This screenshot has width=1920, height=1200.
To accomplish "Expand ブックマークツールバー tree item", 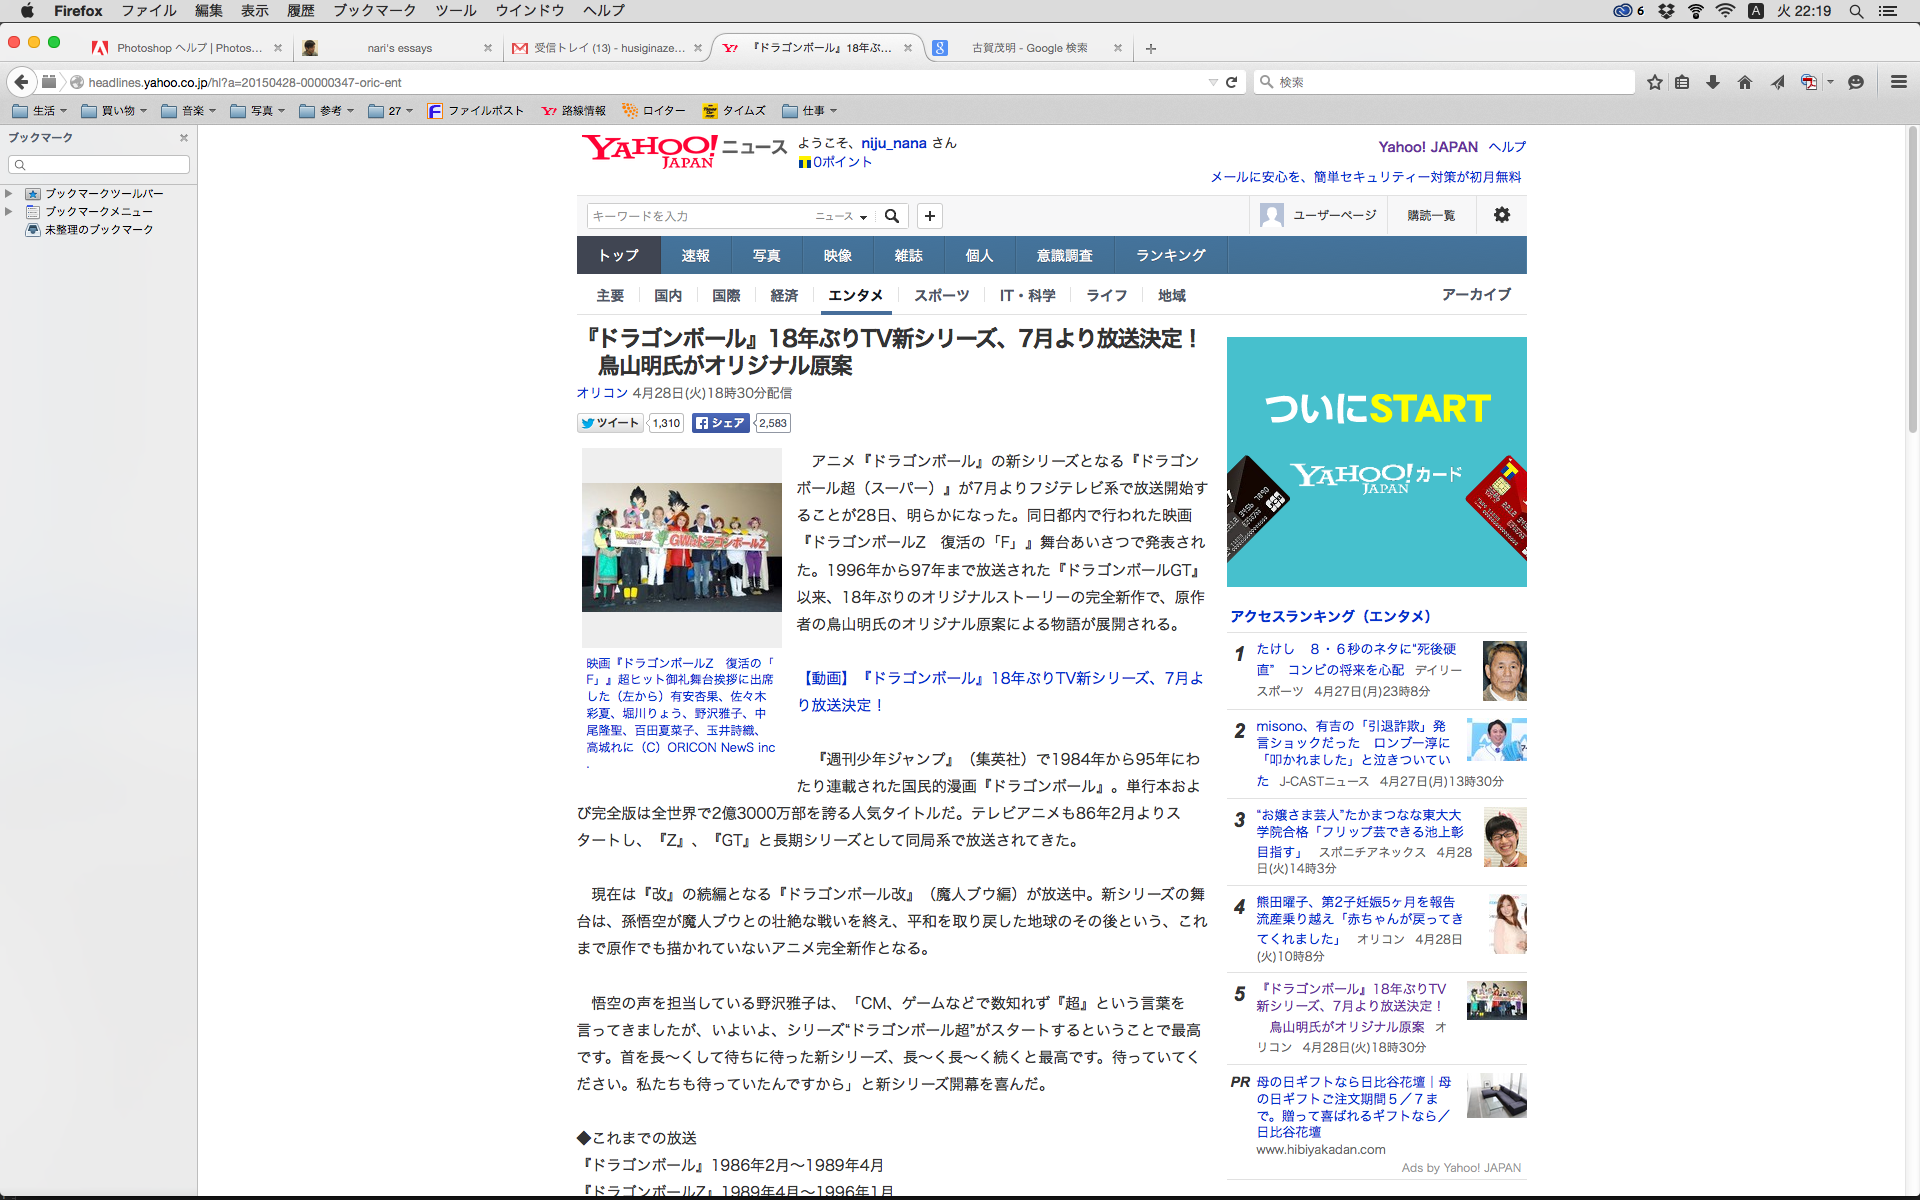I will pyautogui.click(x=9, y=193).
